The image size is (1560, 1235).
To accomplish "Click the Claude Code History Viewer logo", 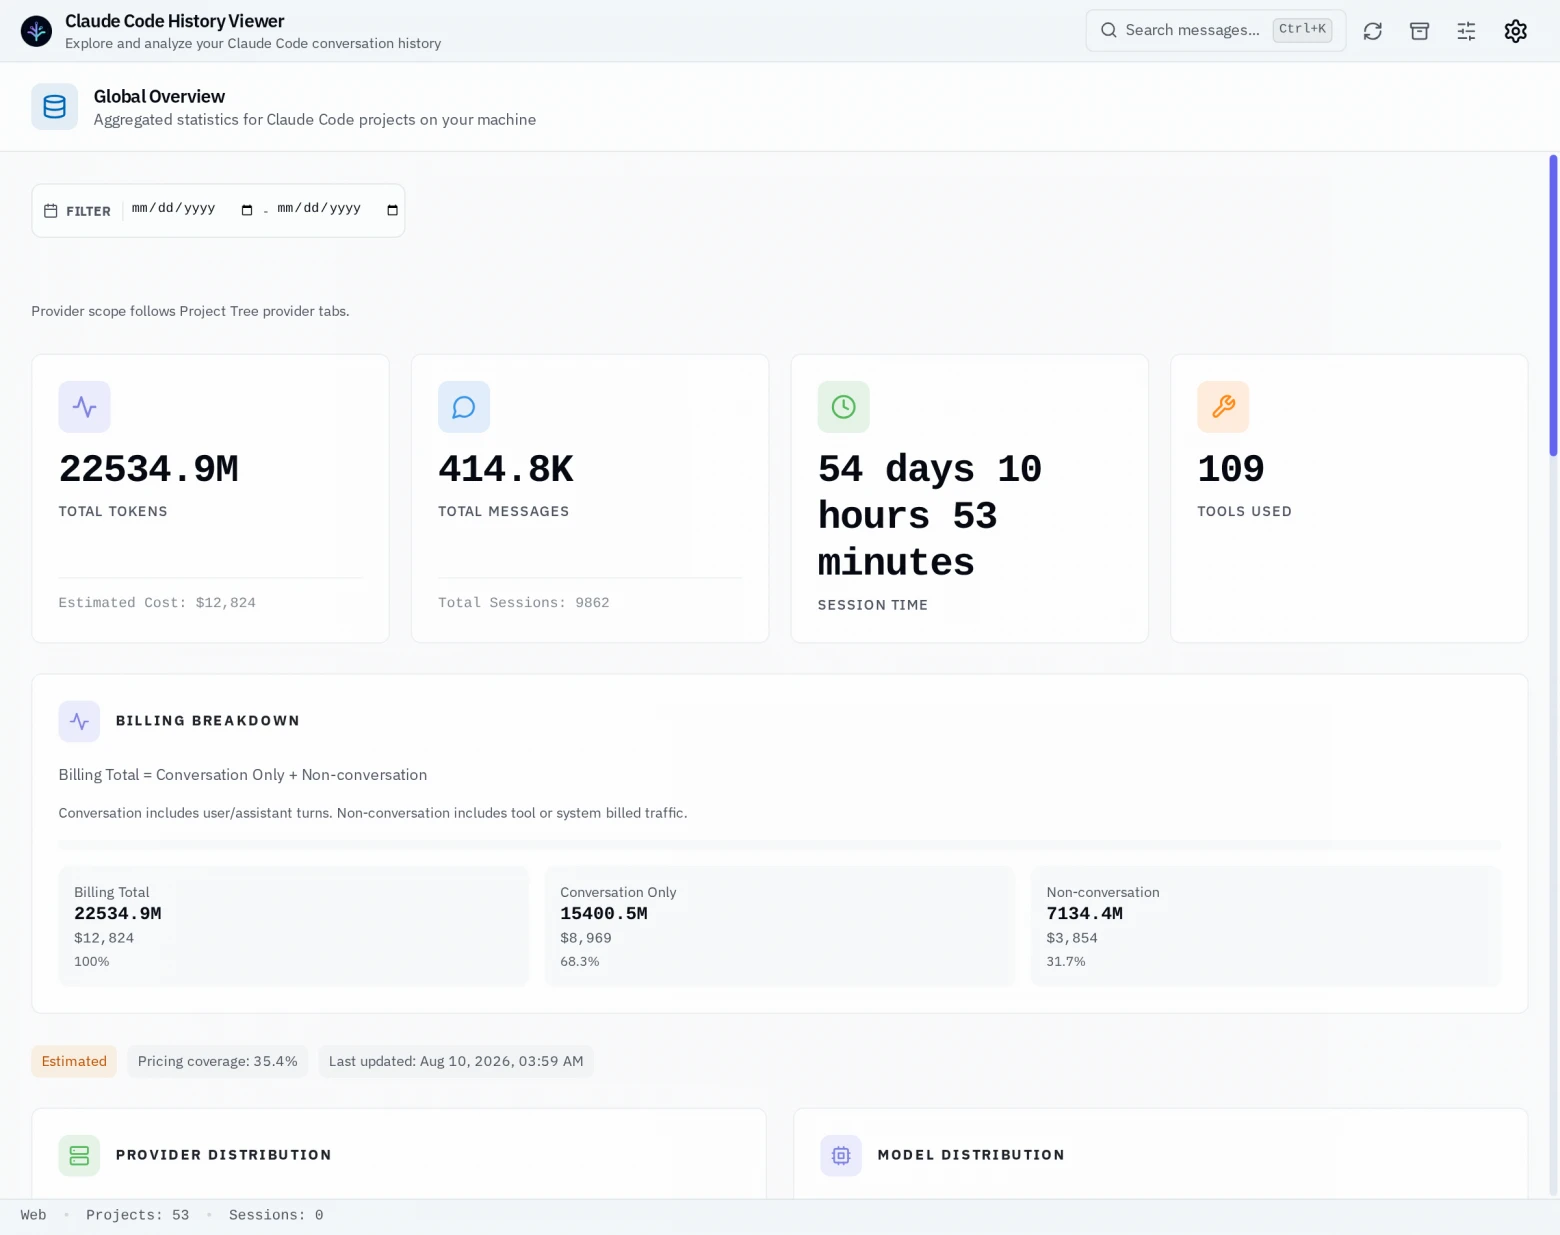I will [36, 31].
